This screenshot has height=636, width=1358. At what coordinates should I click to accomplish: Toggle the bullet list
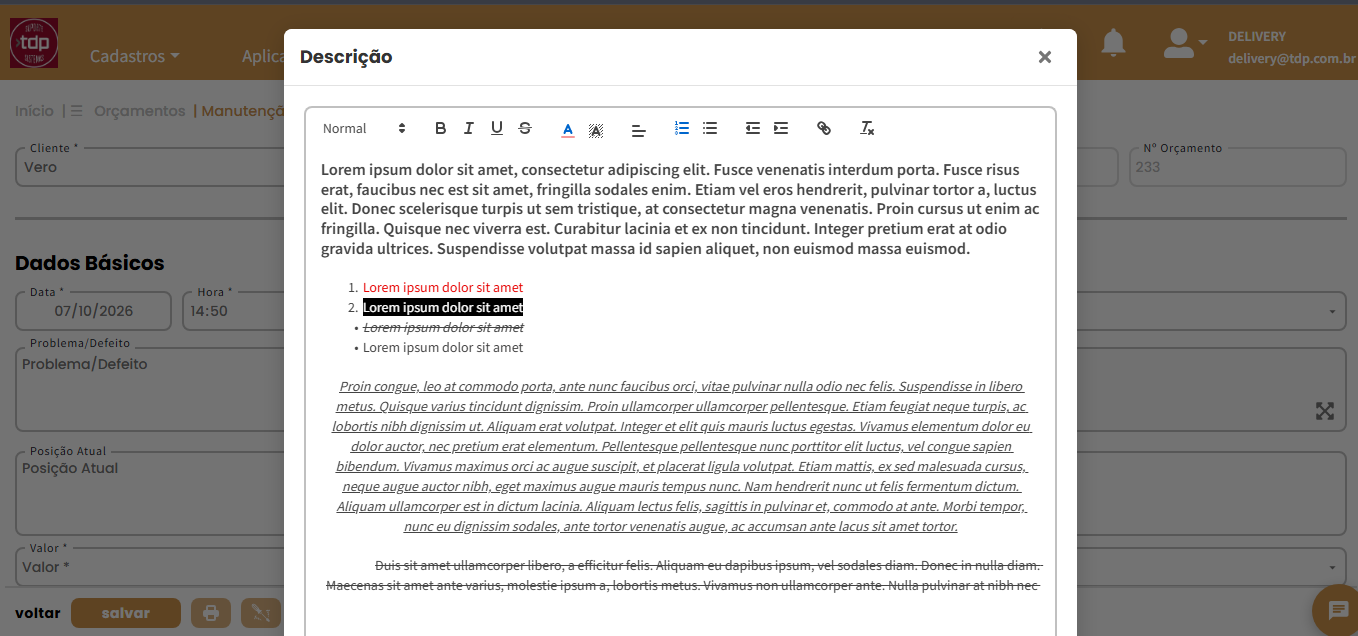click(710, 128)
